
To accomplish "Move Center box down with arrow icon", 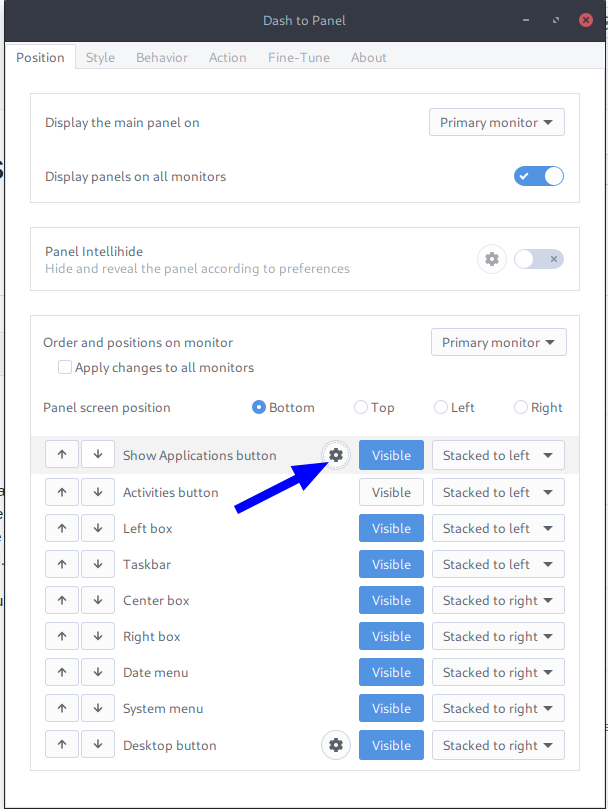I will [98, 600].
